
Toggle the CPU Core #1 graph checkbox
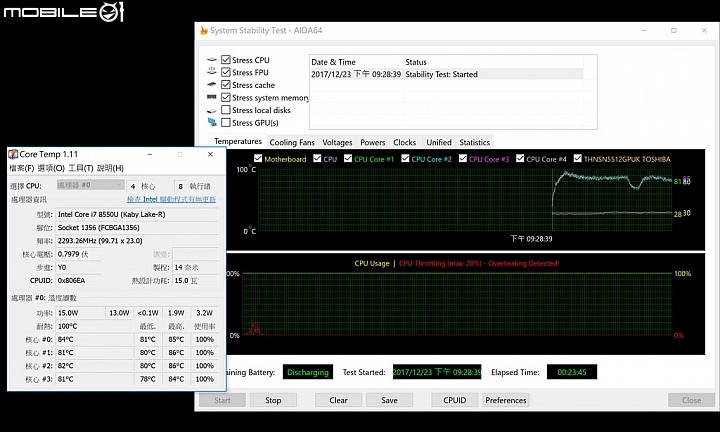click(x=348, y=158)
